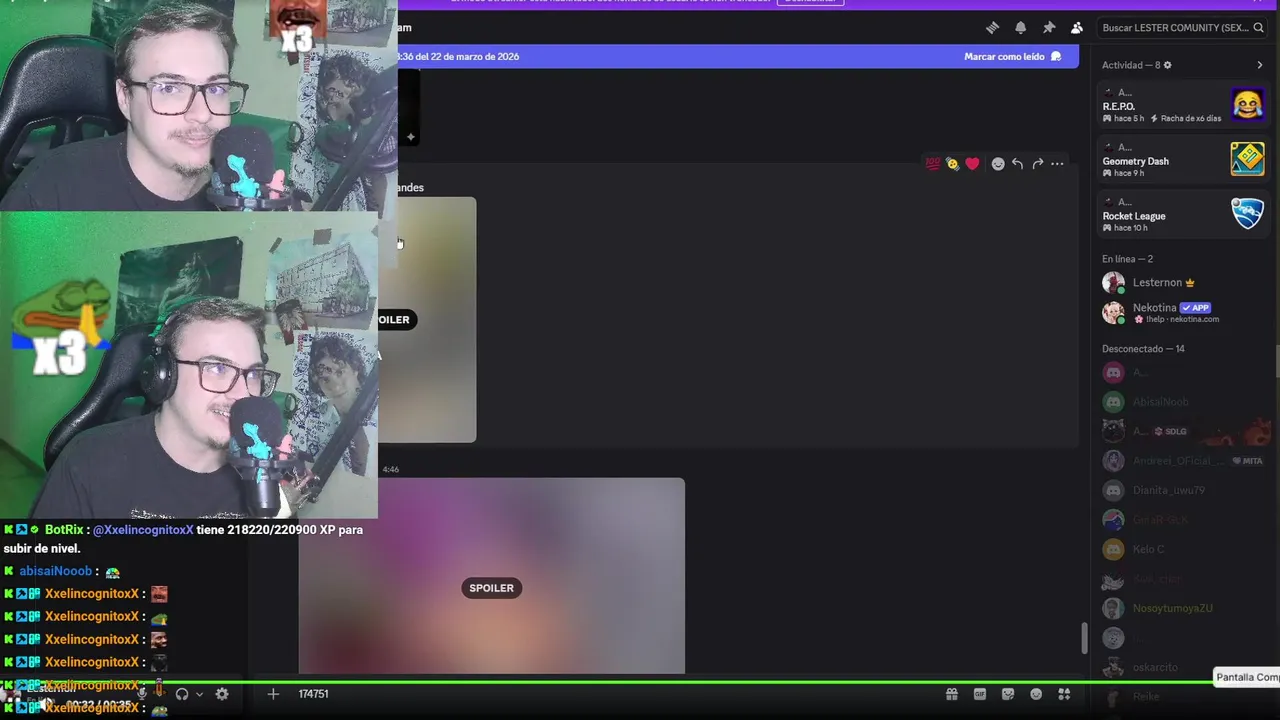Click the R.E.P.O. game thumbnail

point(1247,105)
